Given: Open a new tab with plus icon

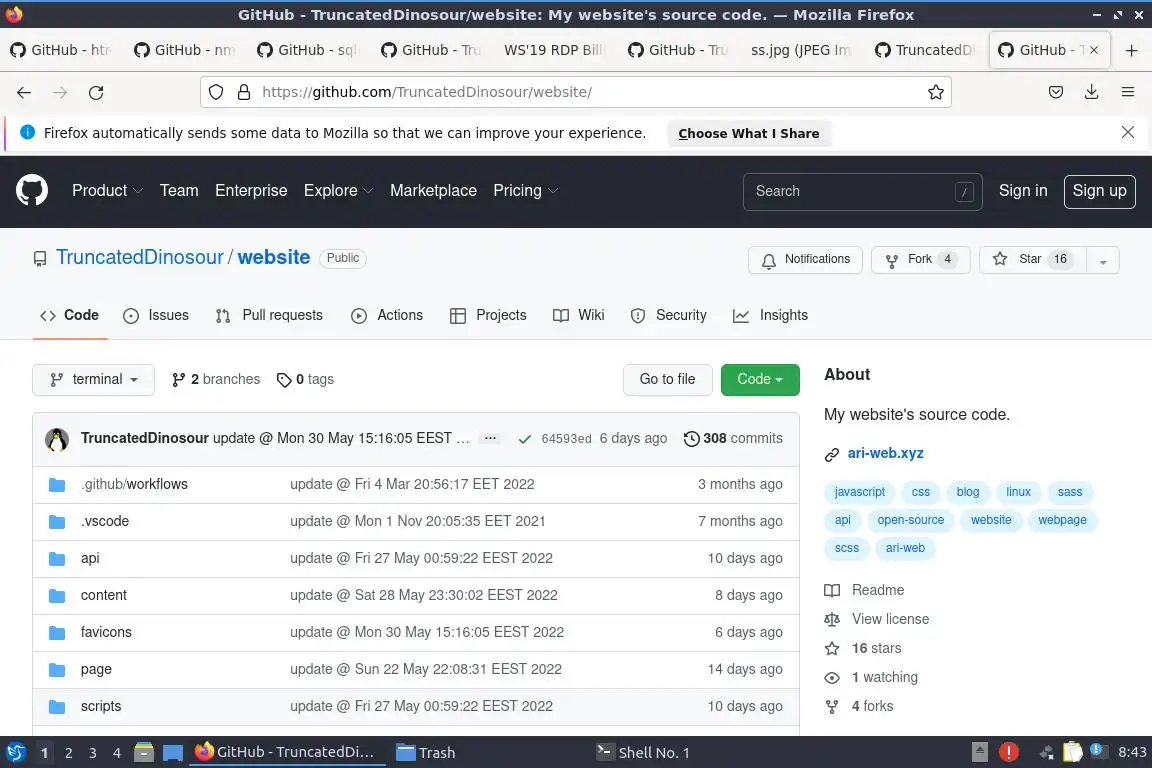Looking at the screenshot, I should click(x=1131, y=50).
